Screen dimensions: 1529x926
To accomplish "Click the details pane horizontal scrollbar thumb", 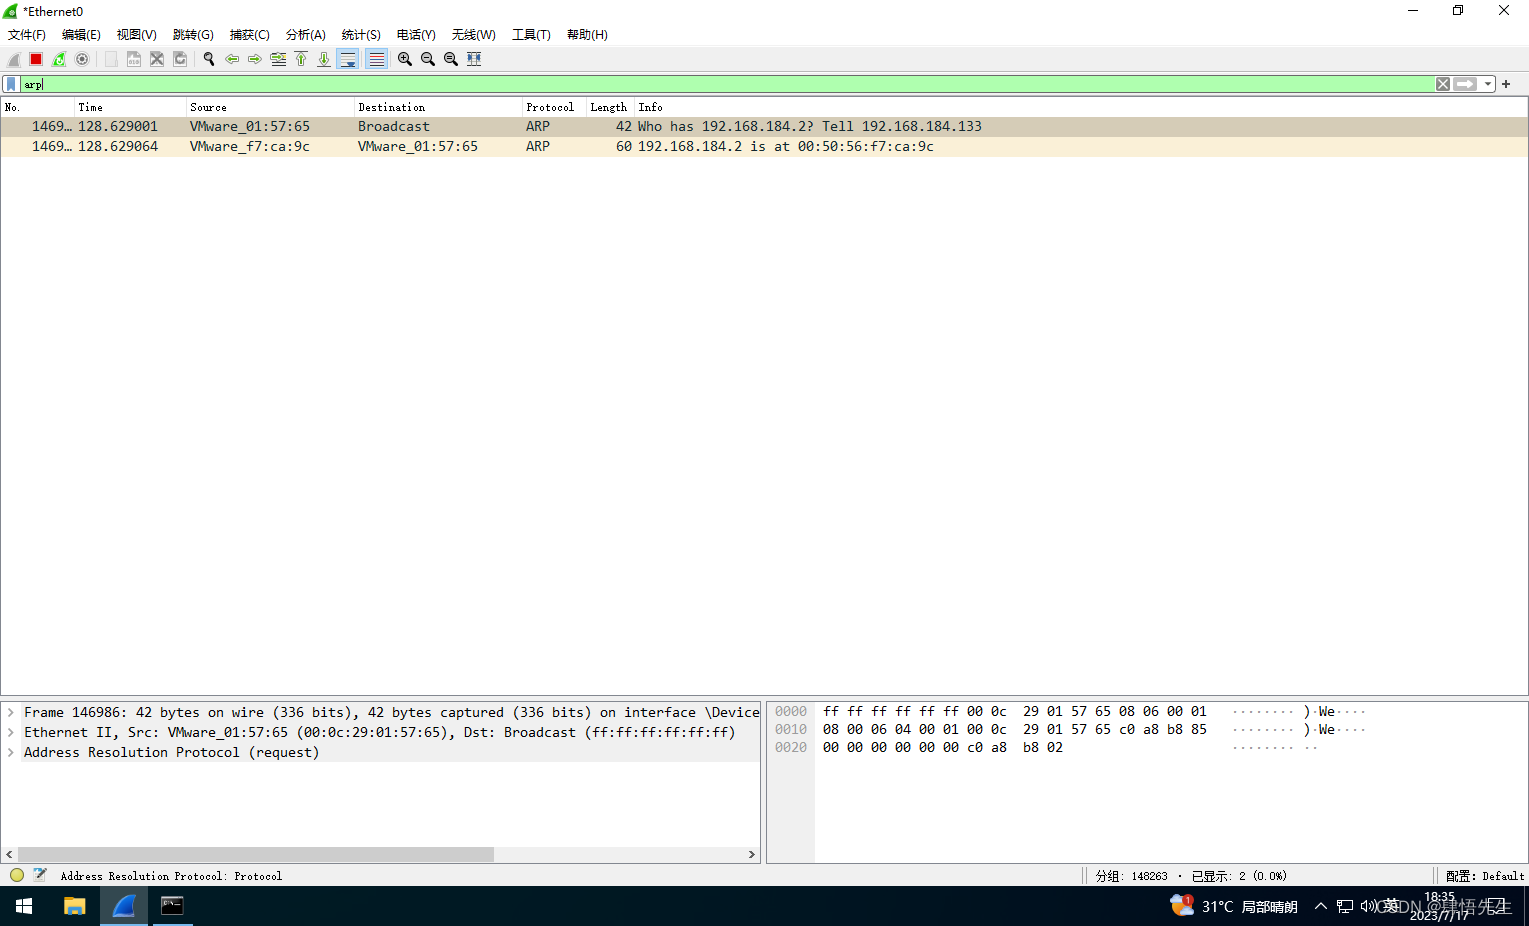I will (256, 854).
